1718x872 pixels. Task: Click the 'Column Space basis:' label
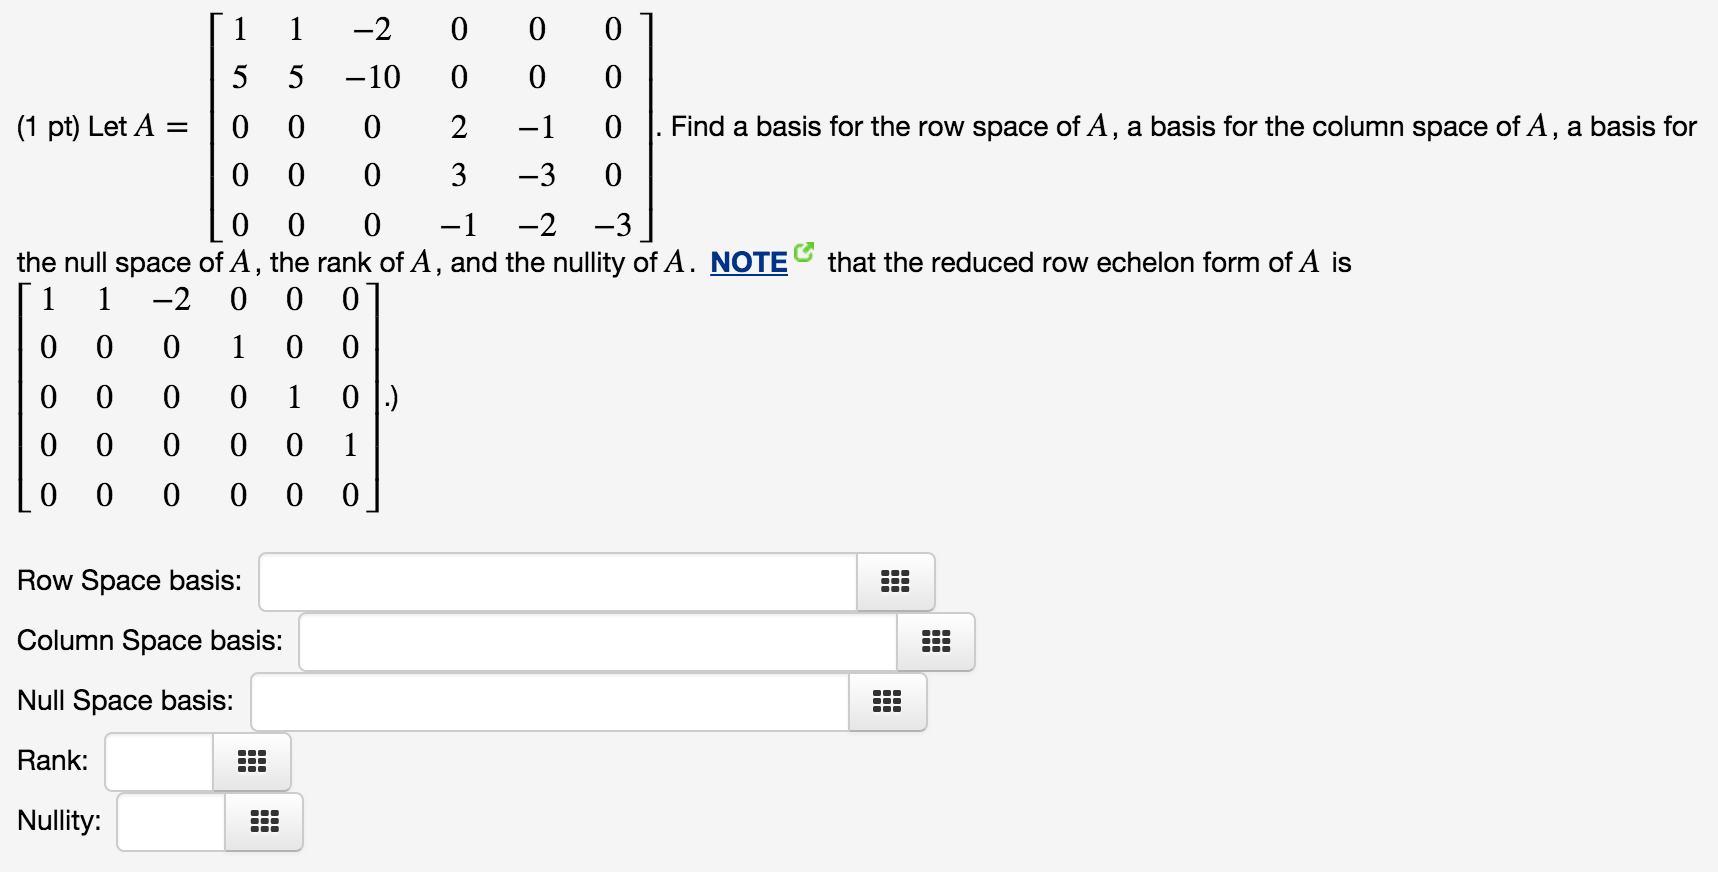tap(150, 641)
